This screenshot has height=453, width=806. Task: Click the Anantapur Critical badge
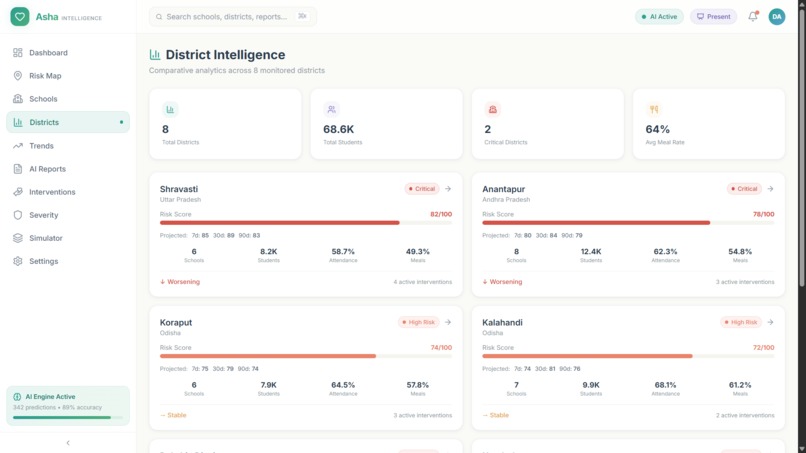744,189
